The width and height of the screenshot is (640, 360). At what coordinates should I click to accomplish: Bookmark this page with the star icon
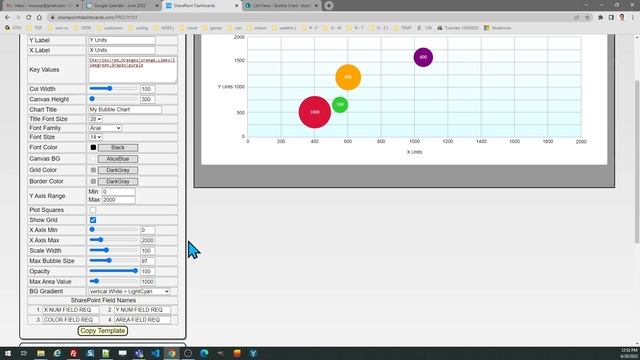pos(587,18)
